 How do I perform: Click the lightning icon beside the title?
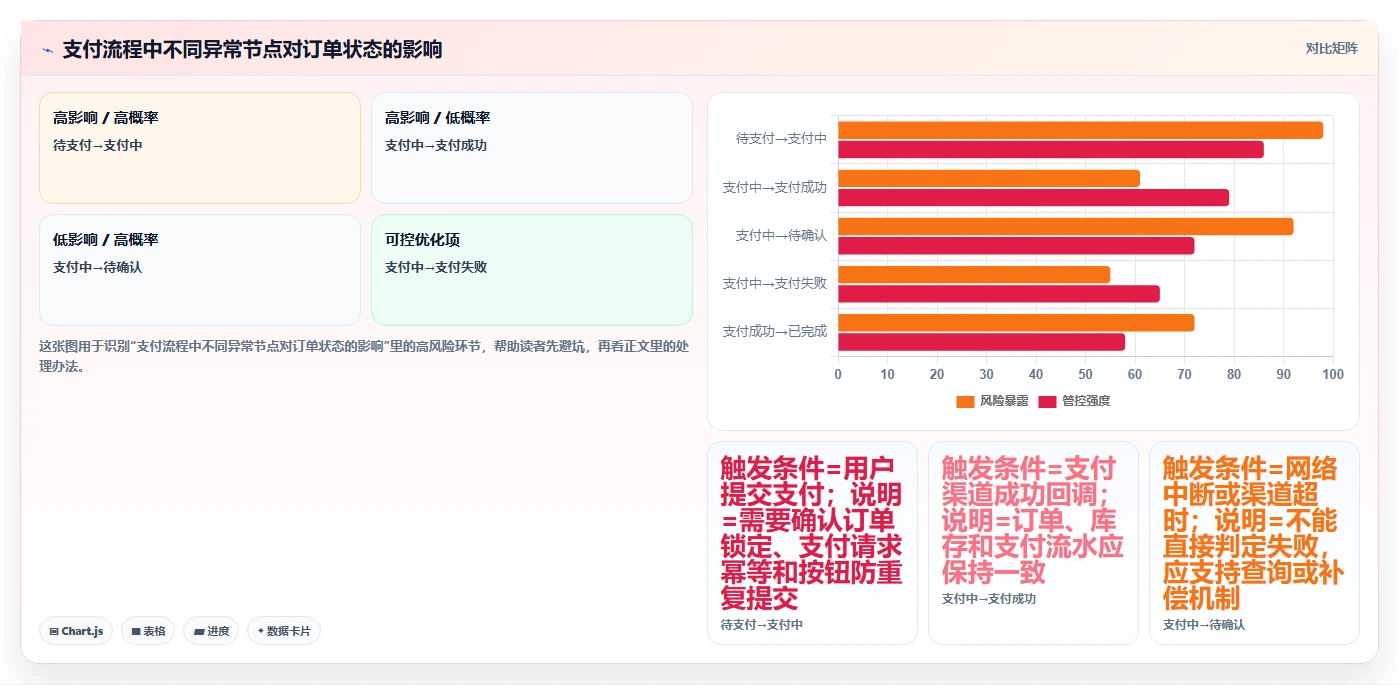[x=47, y=50]
